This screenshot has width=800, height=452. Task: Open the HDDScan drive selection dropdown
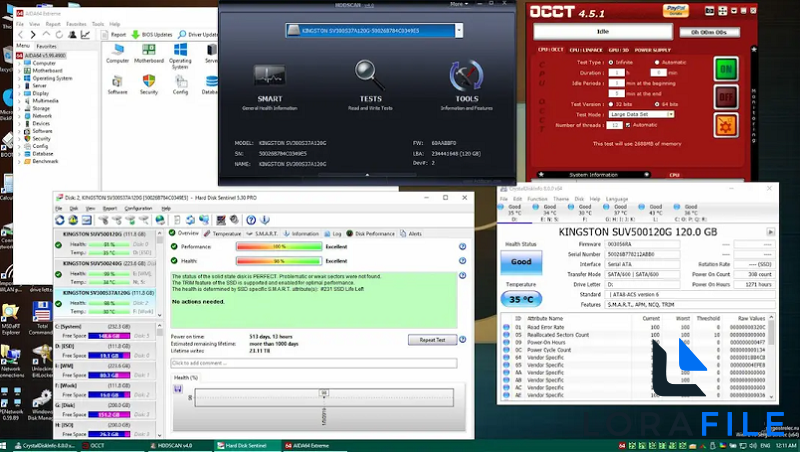459,31
